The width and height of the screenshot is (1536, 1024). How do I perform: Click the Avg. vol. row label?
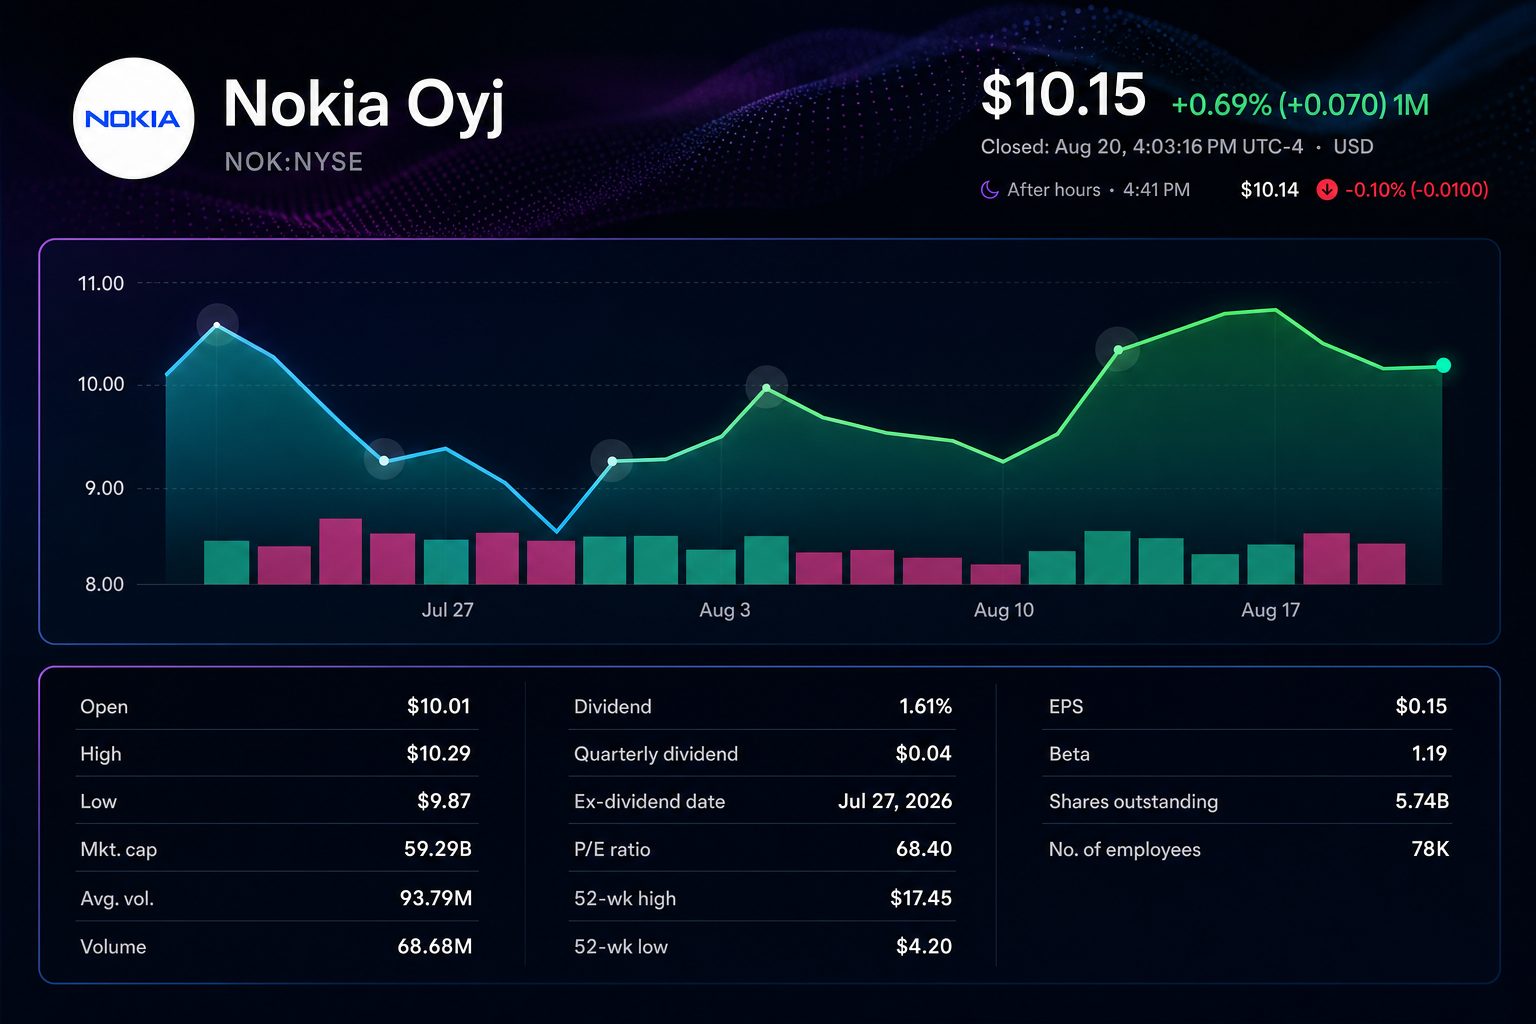117,899
